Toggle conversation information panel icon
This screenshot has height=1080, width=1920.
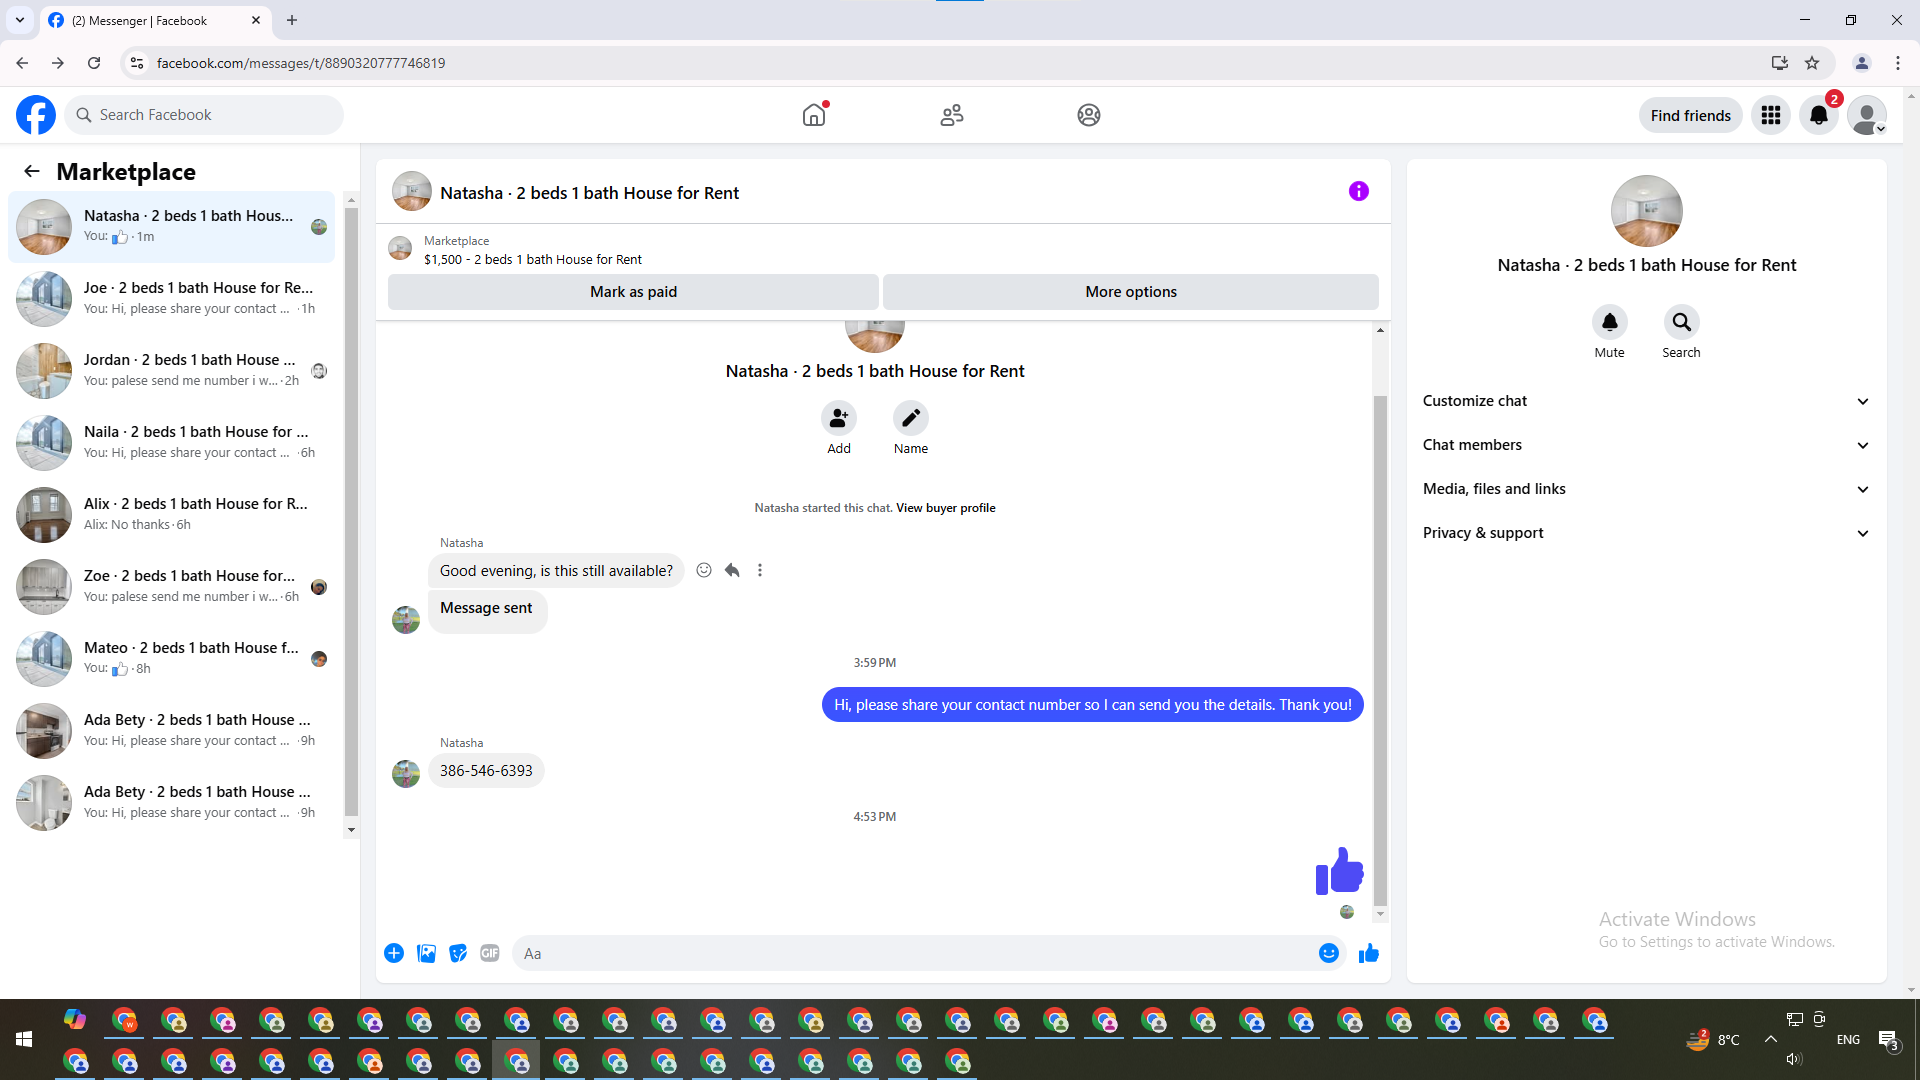point(1358,191)
